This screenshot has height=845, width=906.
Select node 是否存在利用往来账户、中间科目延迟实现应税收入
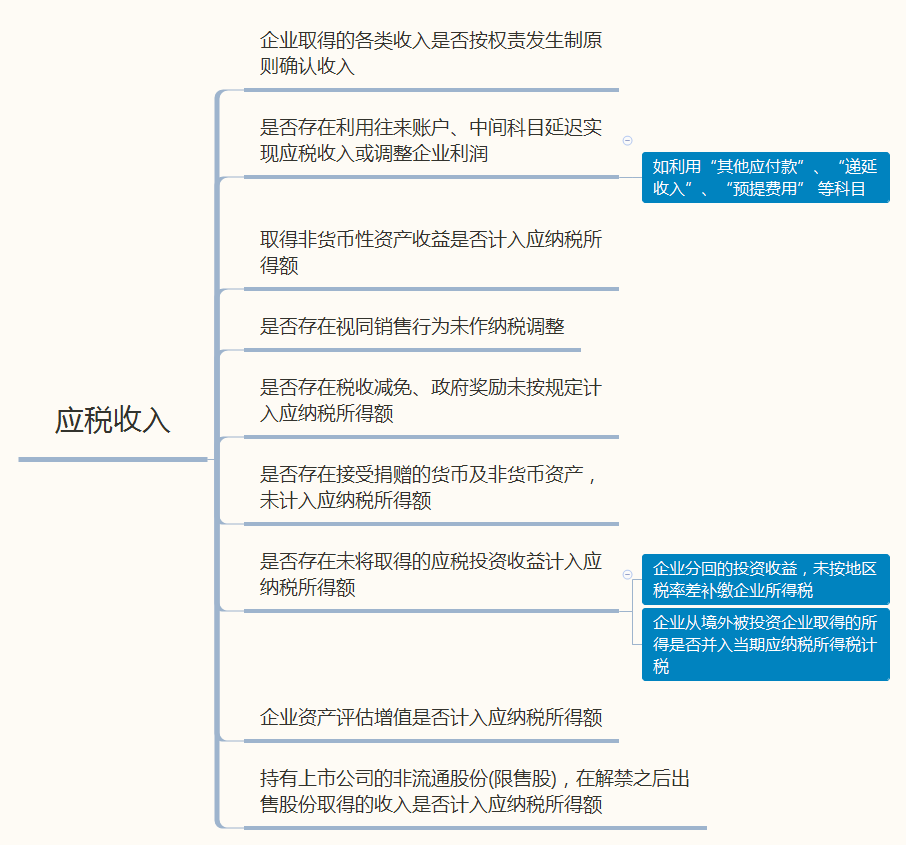430,140
